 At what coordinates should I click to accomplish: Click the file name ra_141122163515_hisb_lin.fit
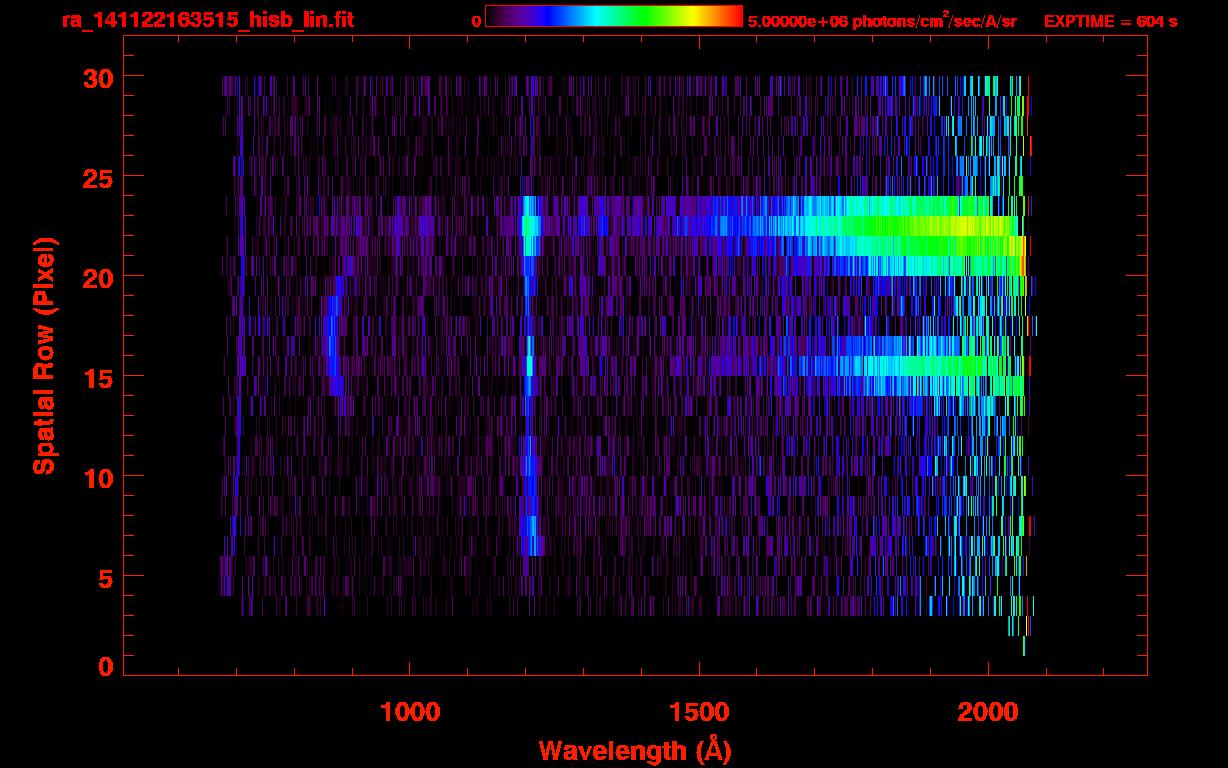(x=207, y=19)
